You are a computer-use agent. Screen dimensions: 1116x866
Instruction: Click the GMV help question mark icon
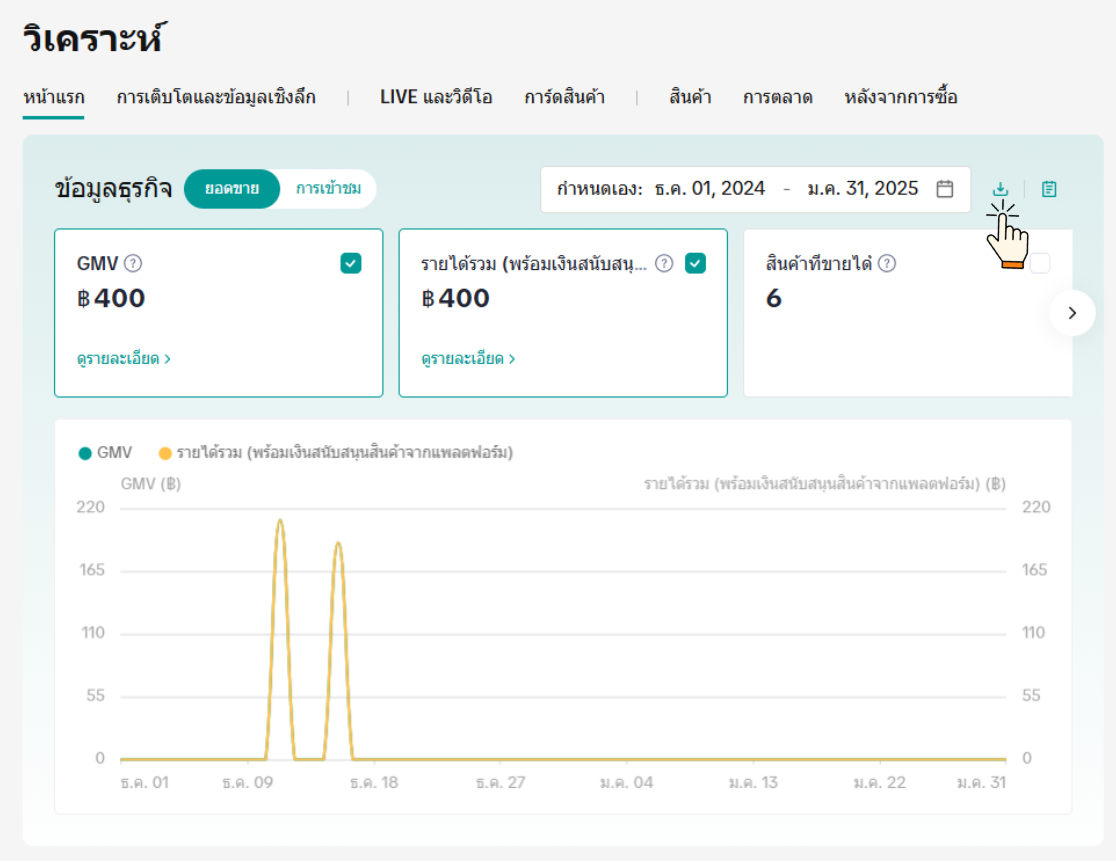coord(133,264)
